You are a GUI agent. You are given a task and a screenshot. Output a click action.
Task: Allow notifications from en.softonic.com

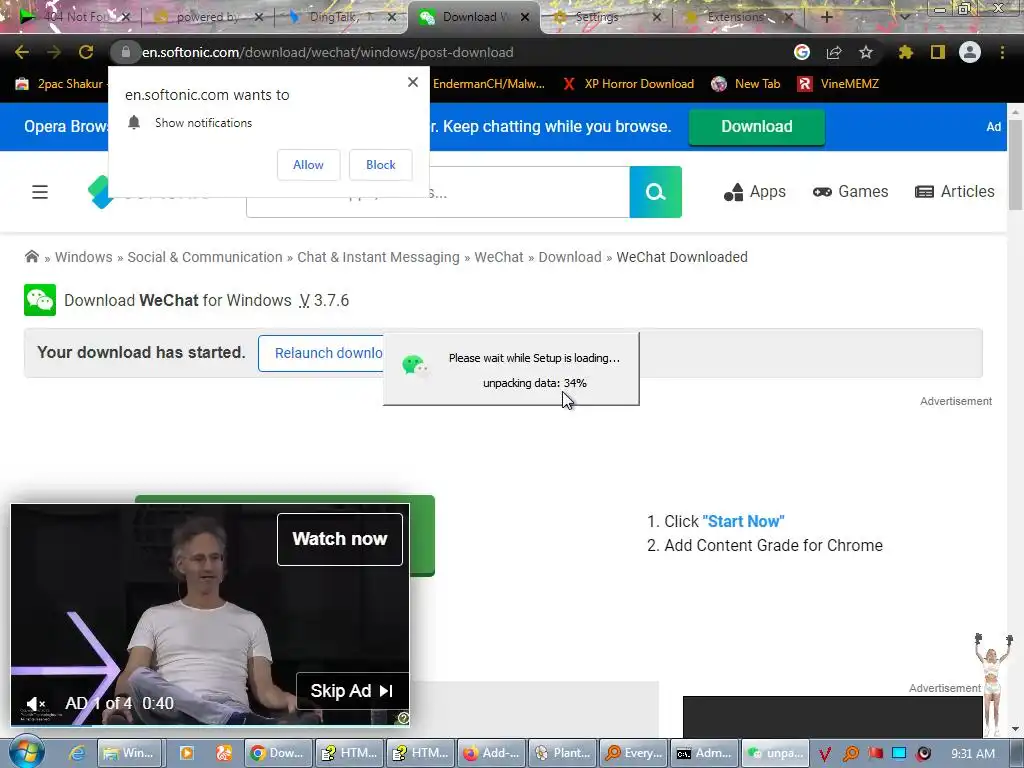[308, 165]
